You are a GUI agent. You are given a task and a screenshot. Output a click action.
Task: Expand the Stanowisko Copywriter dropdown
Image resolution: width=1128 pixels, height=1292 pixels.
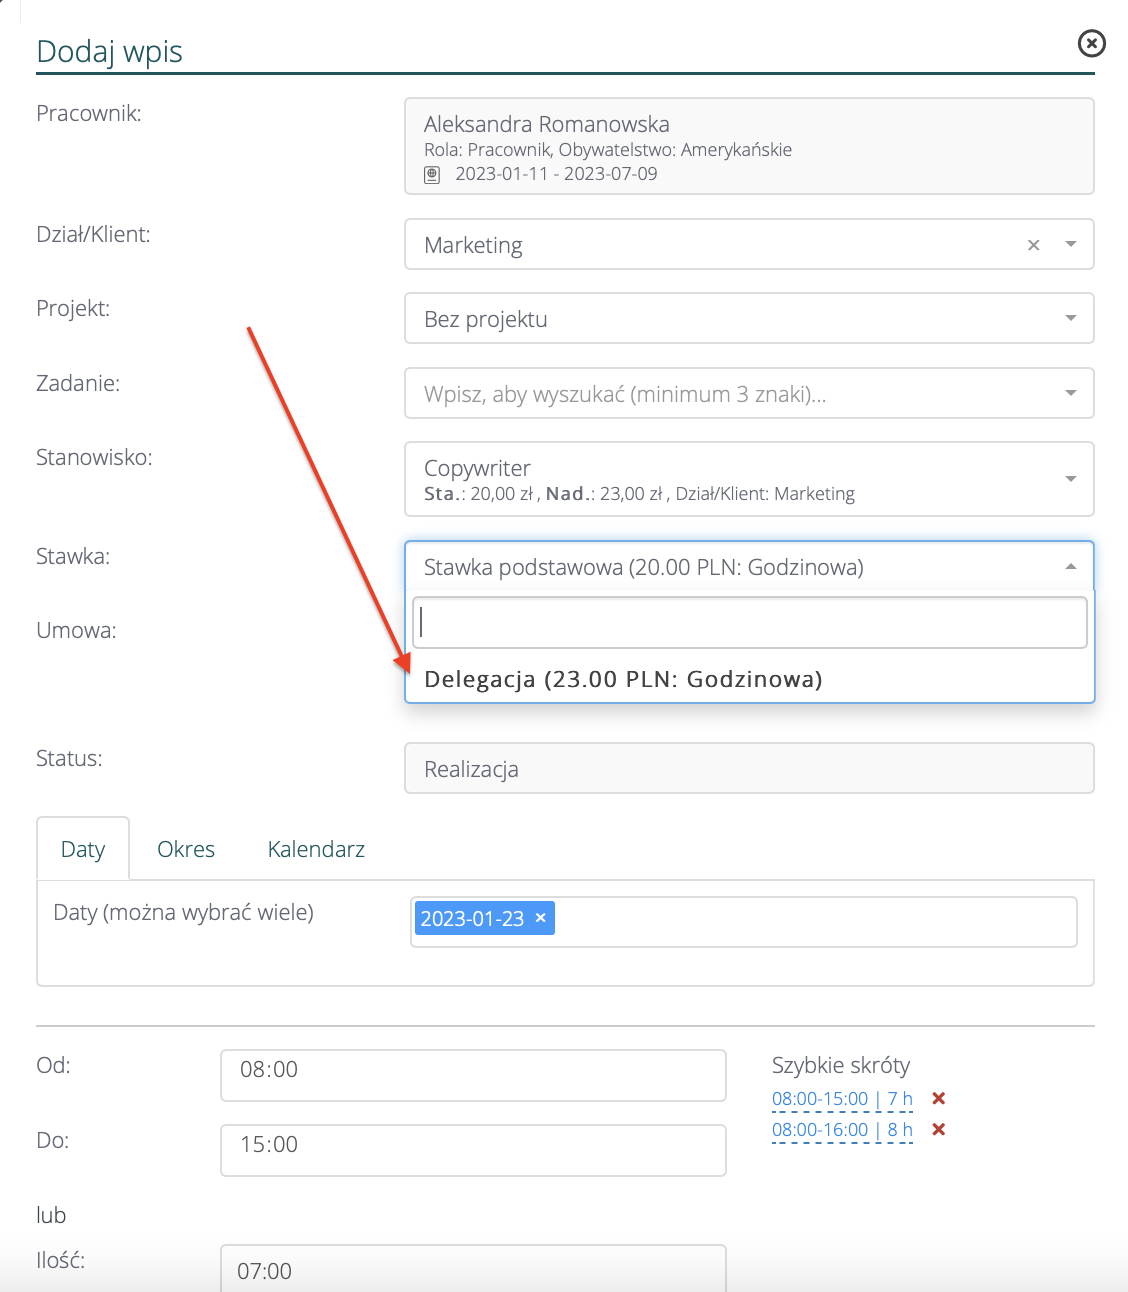coord(1070,479)
